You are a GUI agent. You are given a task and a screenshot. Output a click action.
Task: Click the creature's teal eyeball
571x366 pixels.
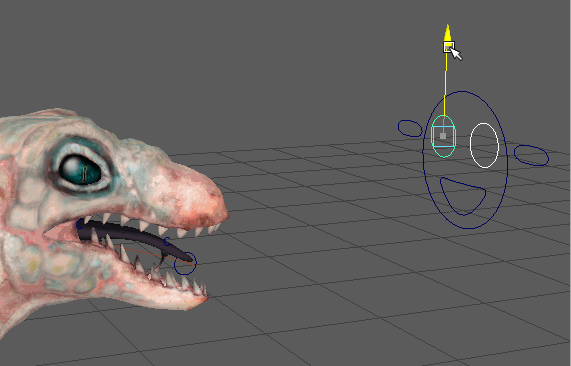pyautogui.click(x=79, y=170)
